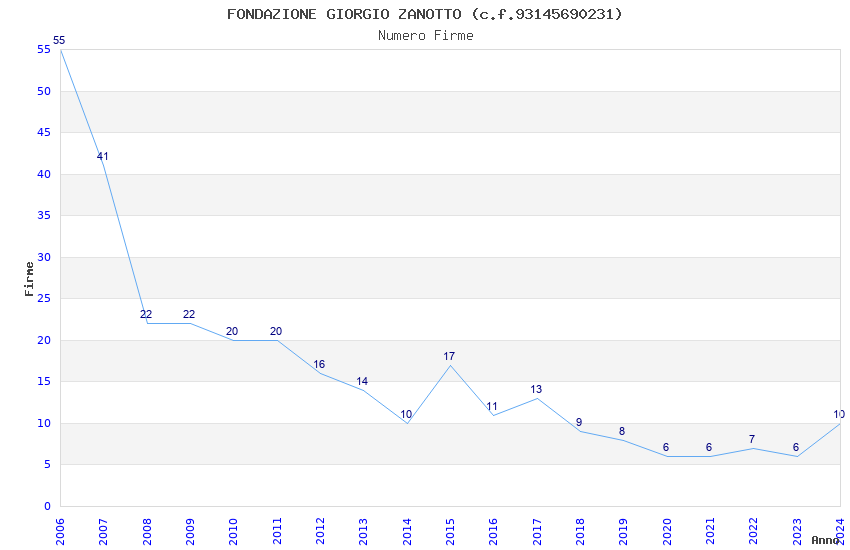The image size is (850, 550).
Task: Click the data label 14 at 2013
Action: click(x=362, y=381)
